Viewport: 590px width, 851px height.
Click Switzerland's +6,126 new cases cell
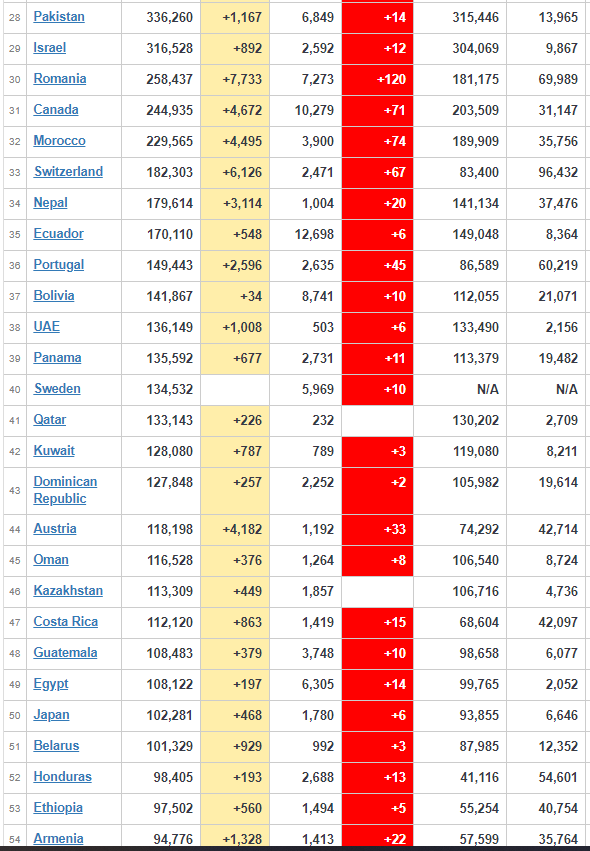pyautogui.click(x=235, y=172)
